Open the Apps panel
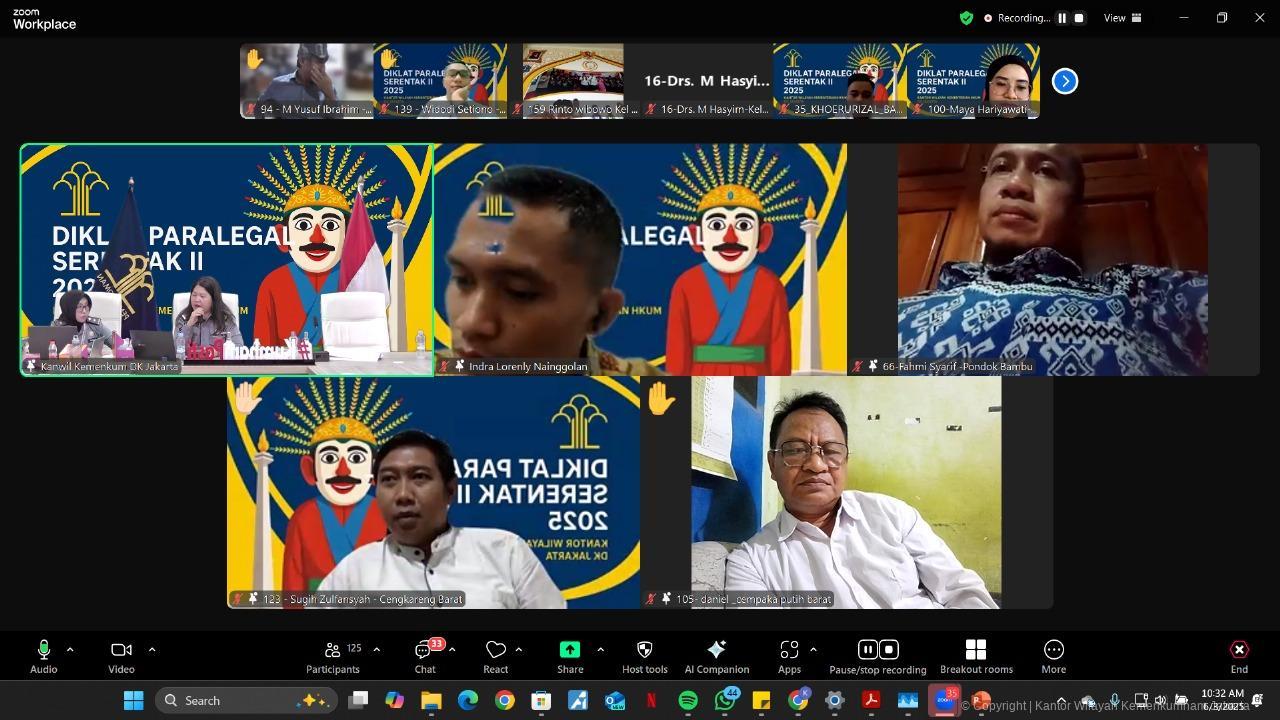Image resolution: width=1280 pixels, height=720 pixels. pyautogui.click(x=789, y=656)
